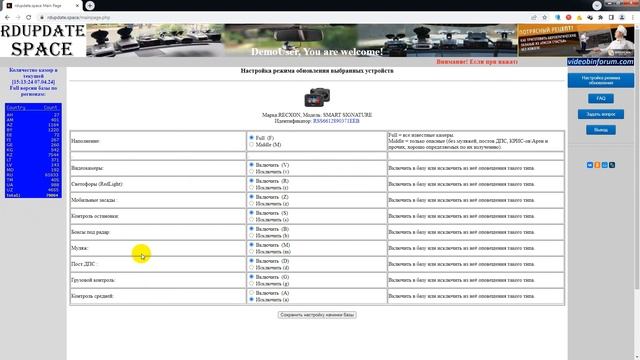This screenshot has height=360, width=640.
Task: Select Исключить (m) for Муляж
Action: 251,251
